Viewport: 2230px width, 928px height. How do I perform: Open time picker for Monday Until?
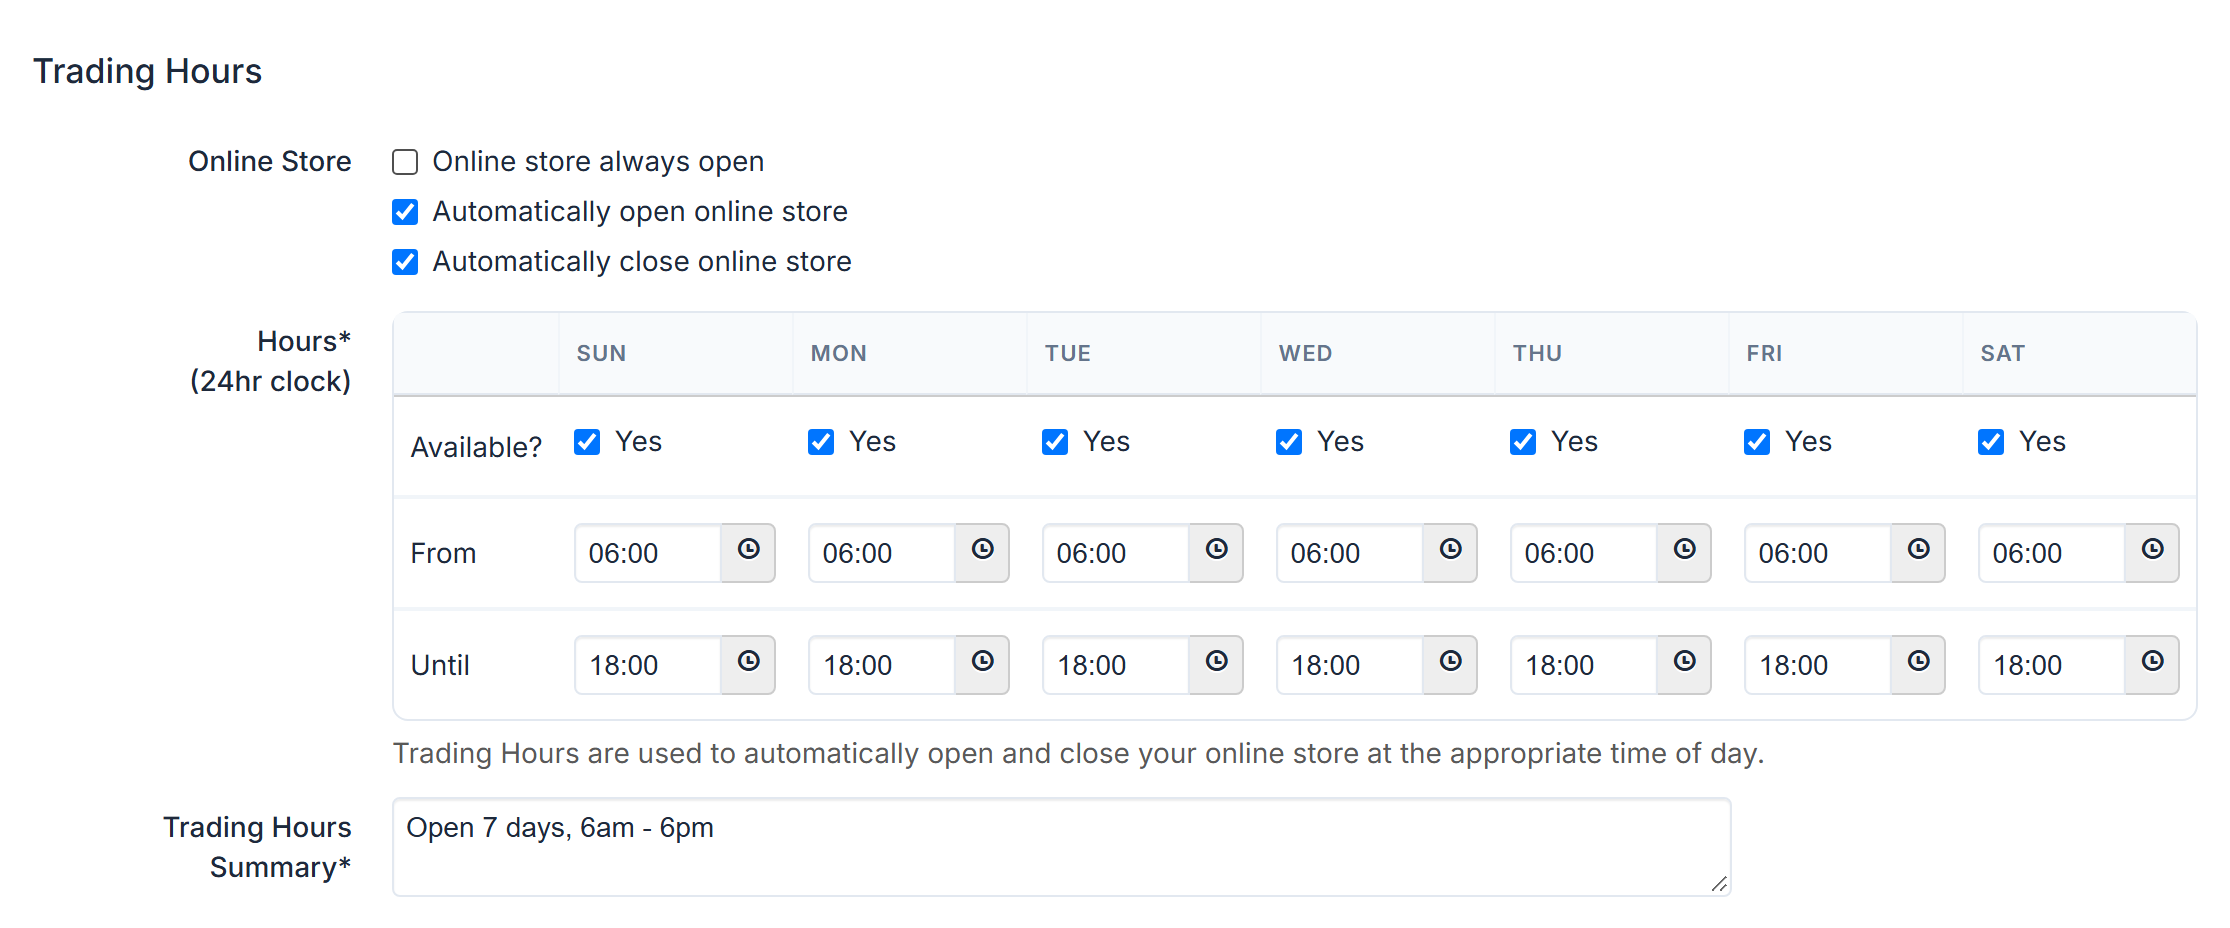pos(982,664)
